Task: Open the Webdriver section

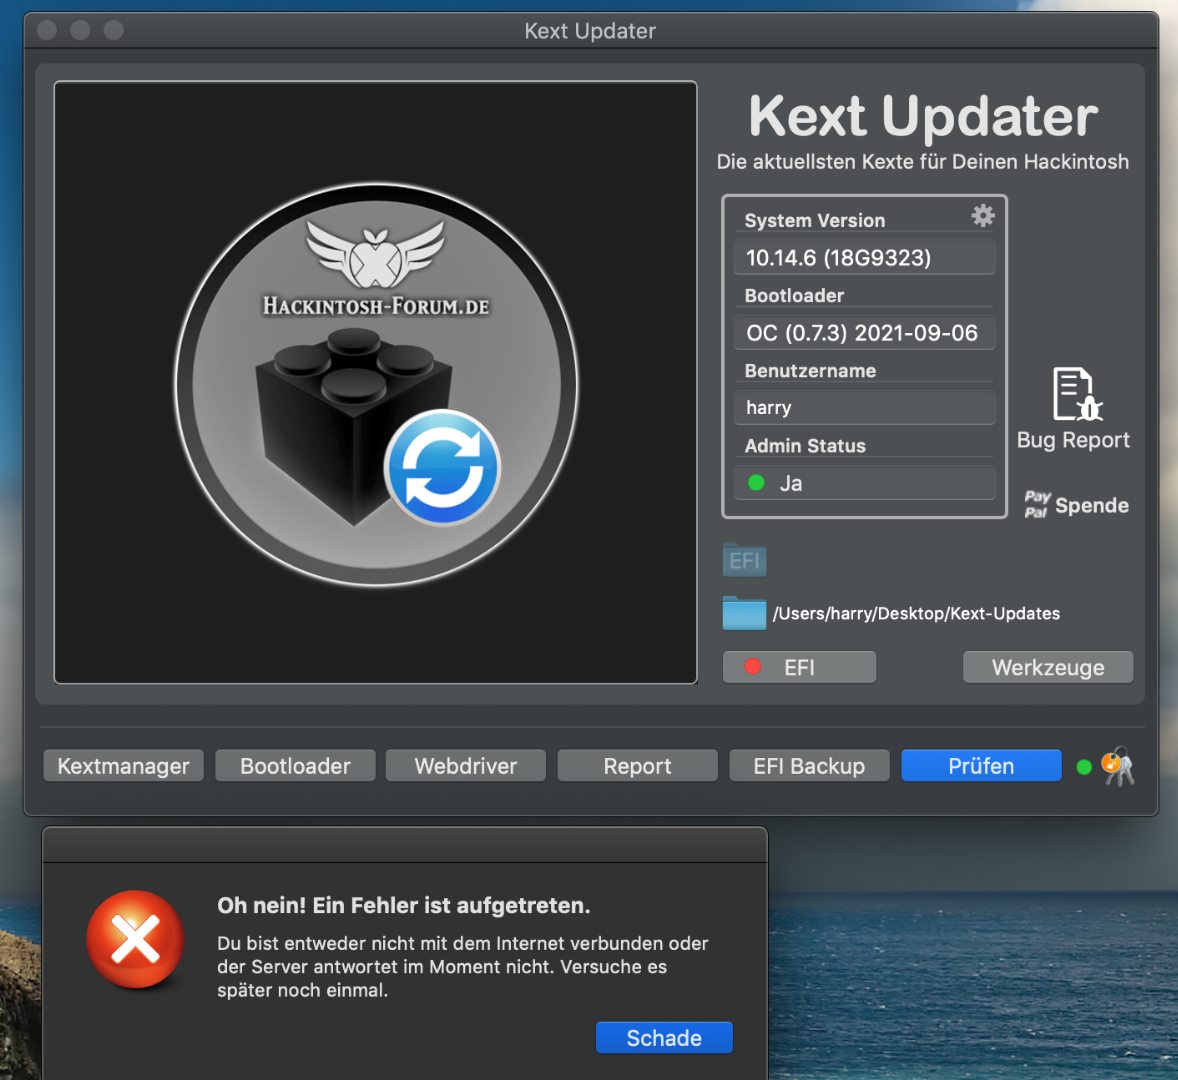Action: [466, 766]
